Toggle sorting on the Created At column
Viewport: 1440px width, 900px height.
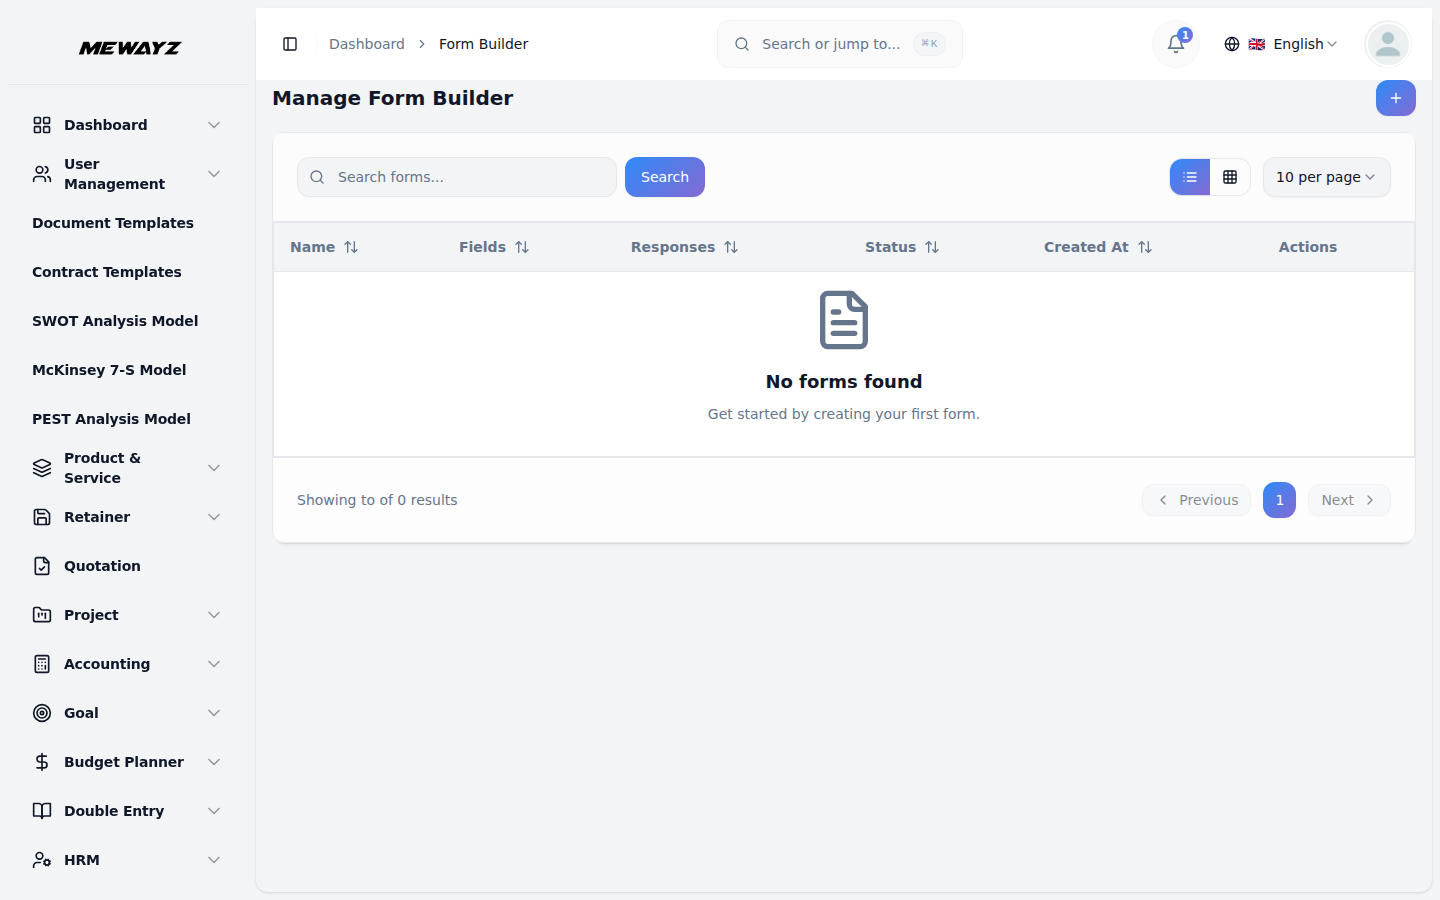click(1097, 246)
